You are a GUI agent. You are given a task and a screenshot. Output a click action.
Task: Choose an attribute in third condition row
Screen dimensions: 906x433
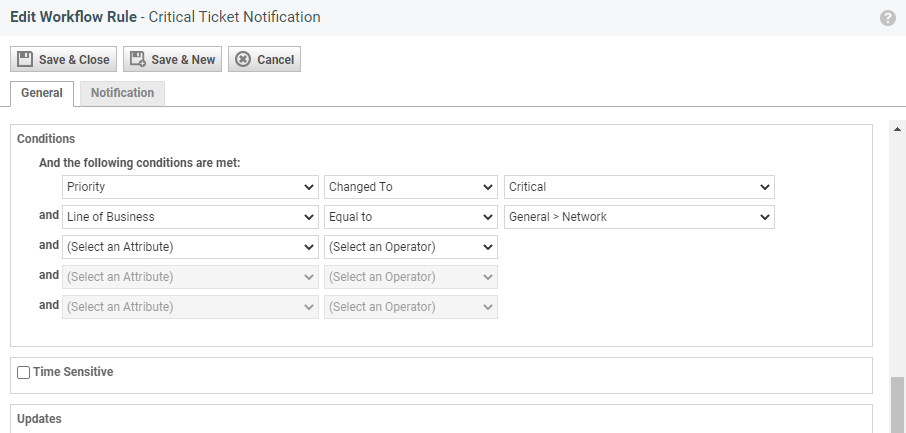[190, 247]
